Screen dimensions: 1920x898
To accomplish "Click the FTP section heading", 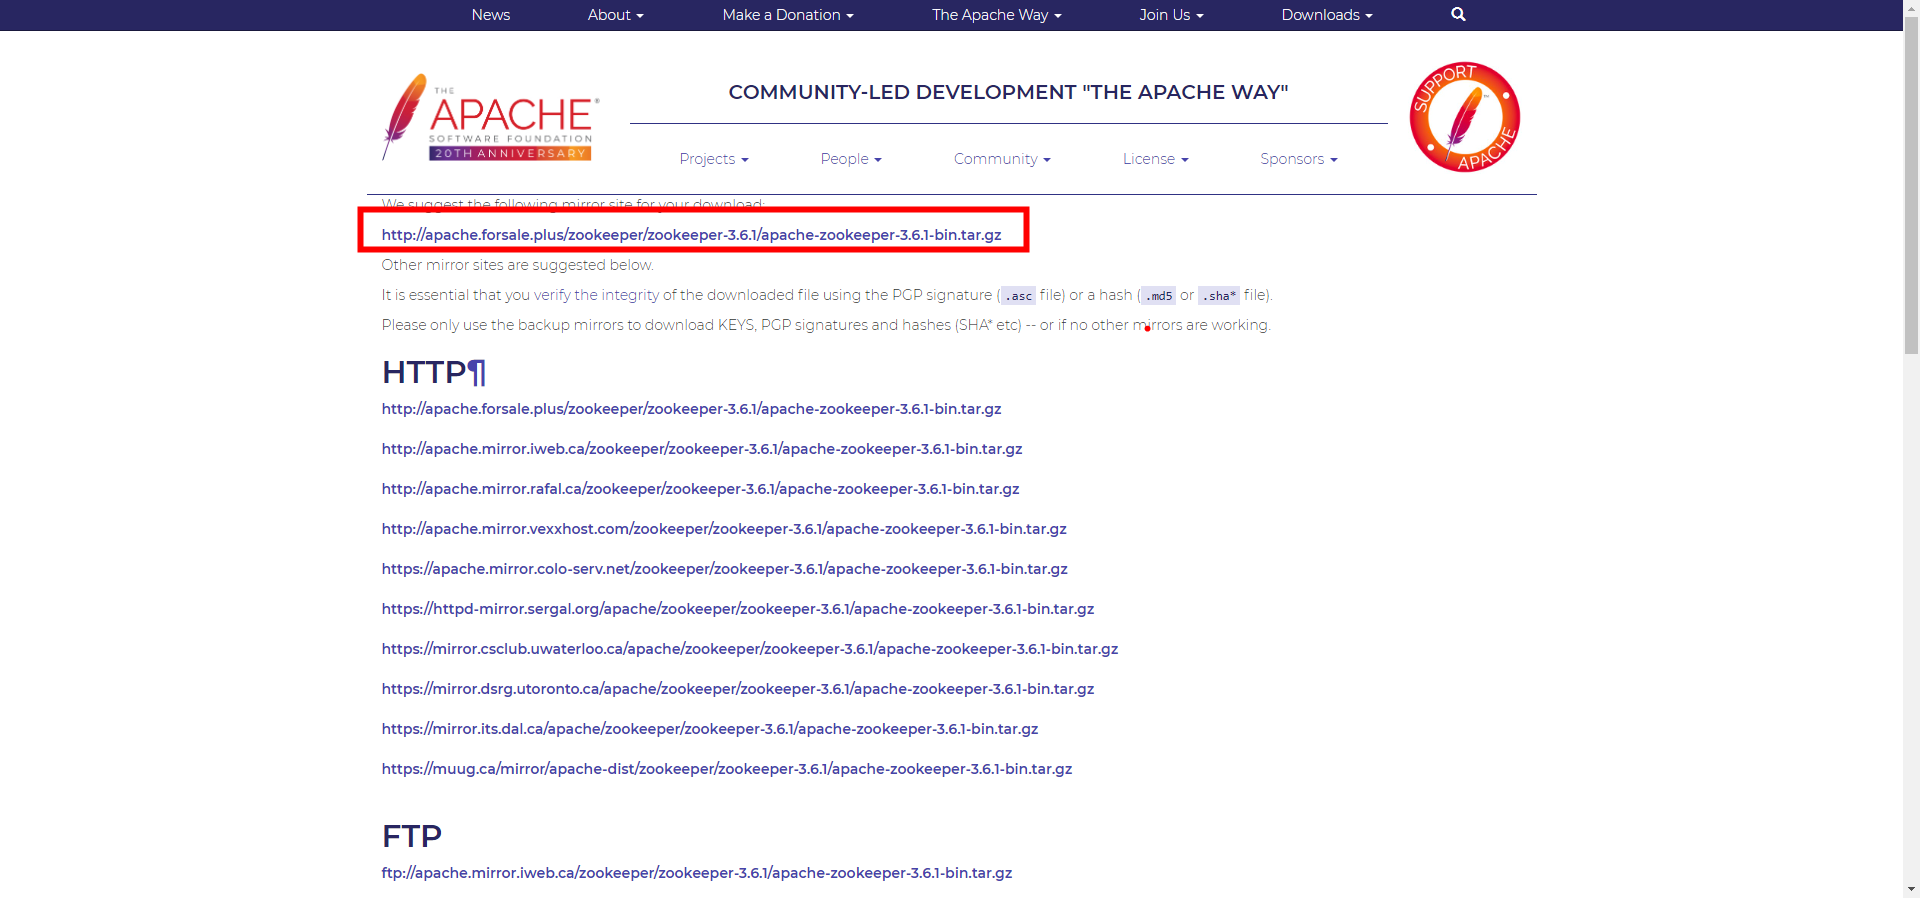I will point(412,836).
